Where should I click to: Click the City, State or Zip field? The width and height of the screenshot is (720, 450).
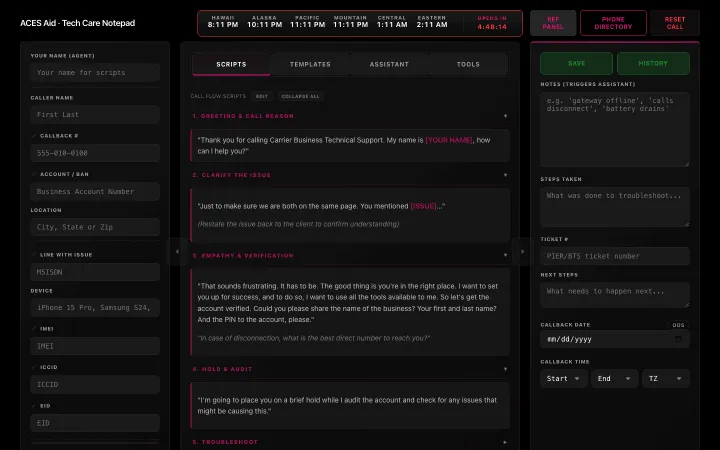(95, 227)
